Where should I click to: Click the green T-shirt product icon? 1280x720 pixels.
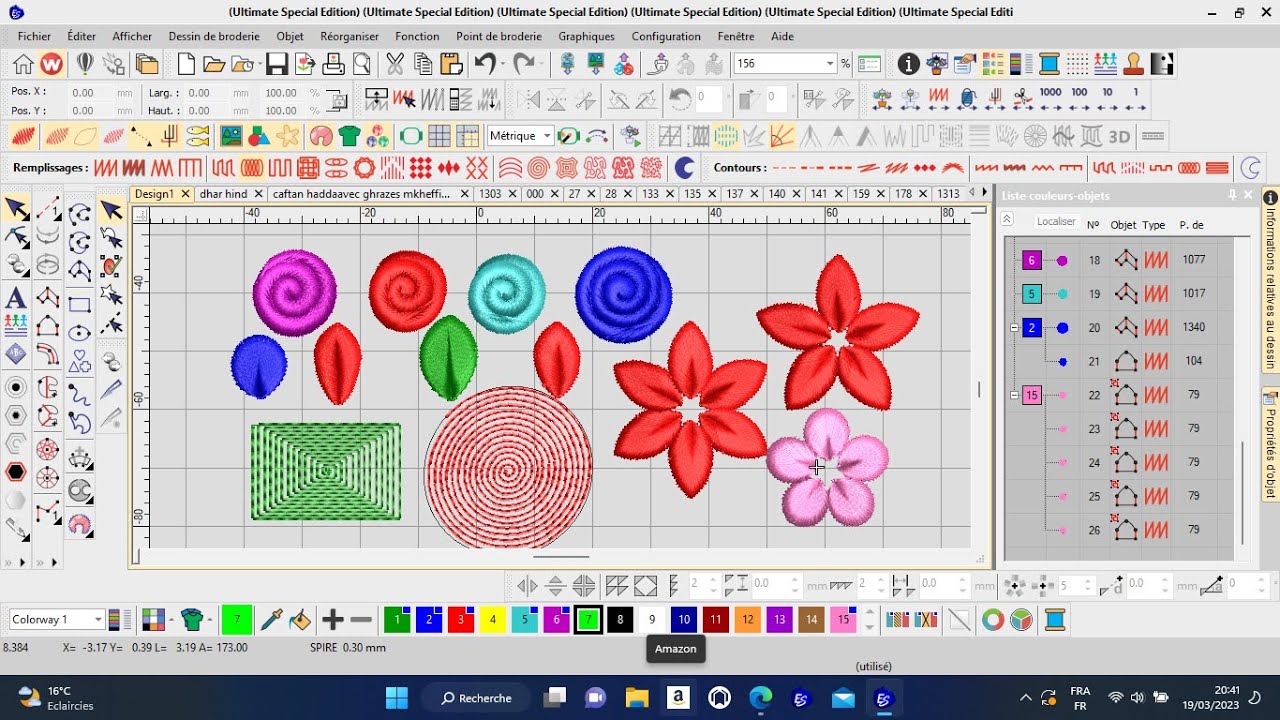tap(349, 136)
